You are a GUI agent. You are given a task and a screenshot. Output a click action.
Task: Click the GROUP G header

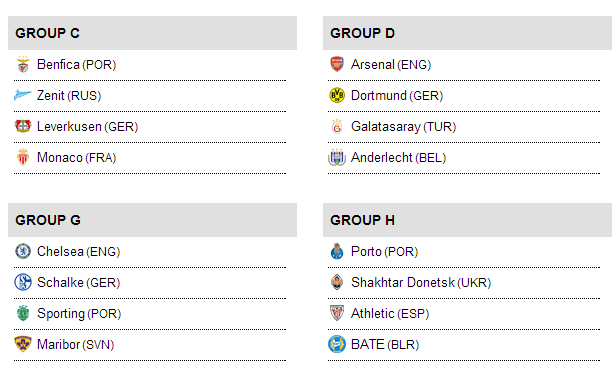152,220
